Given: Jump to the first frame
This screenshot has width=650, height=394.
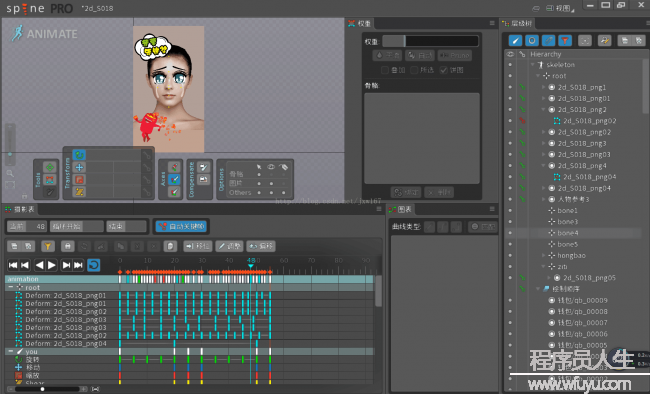Looking at the screenshot, I should point(13,265).
